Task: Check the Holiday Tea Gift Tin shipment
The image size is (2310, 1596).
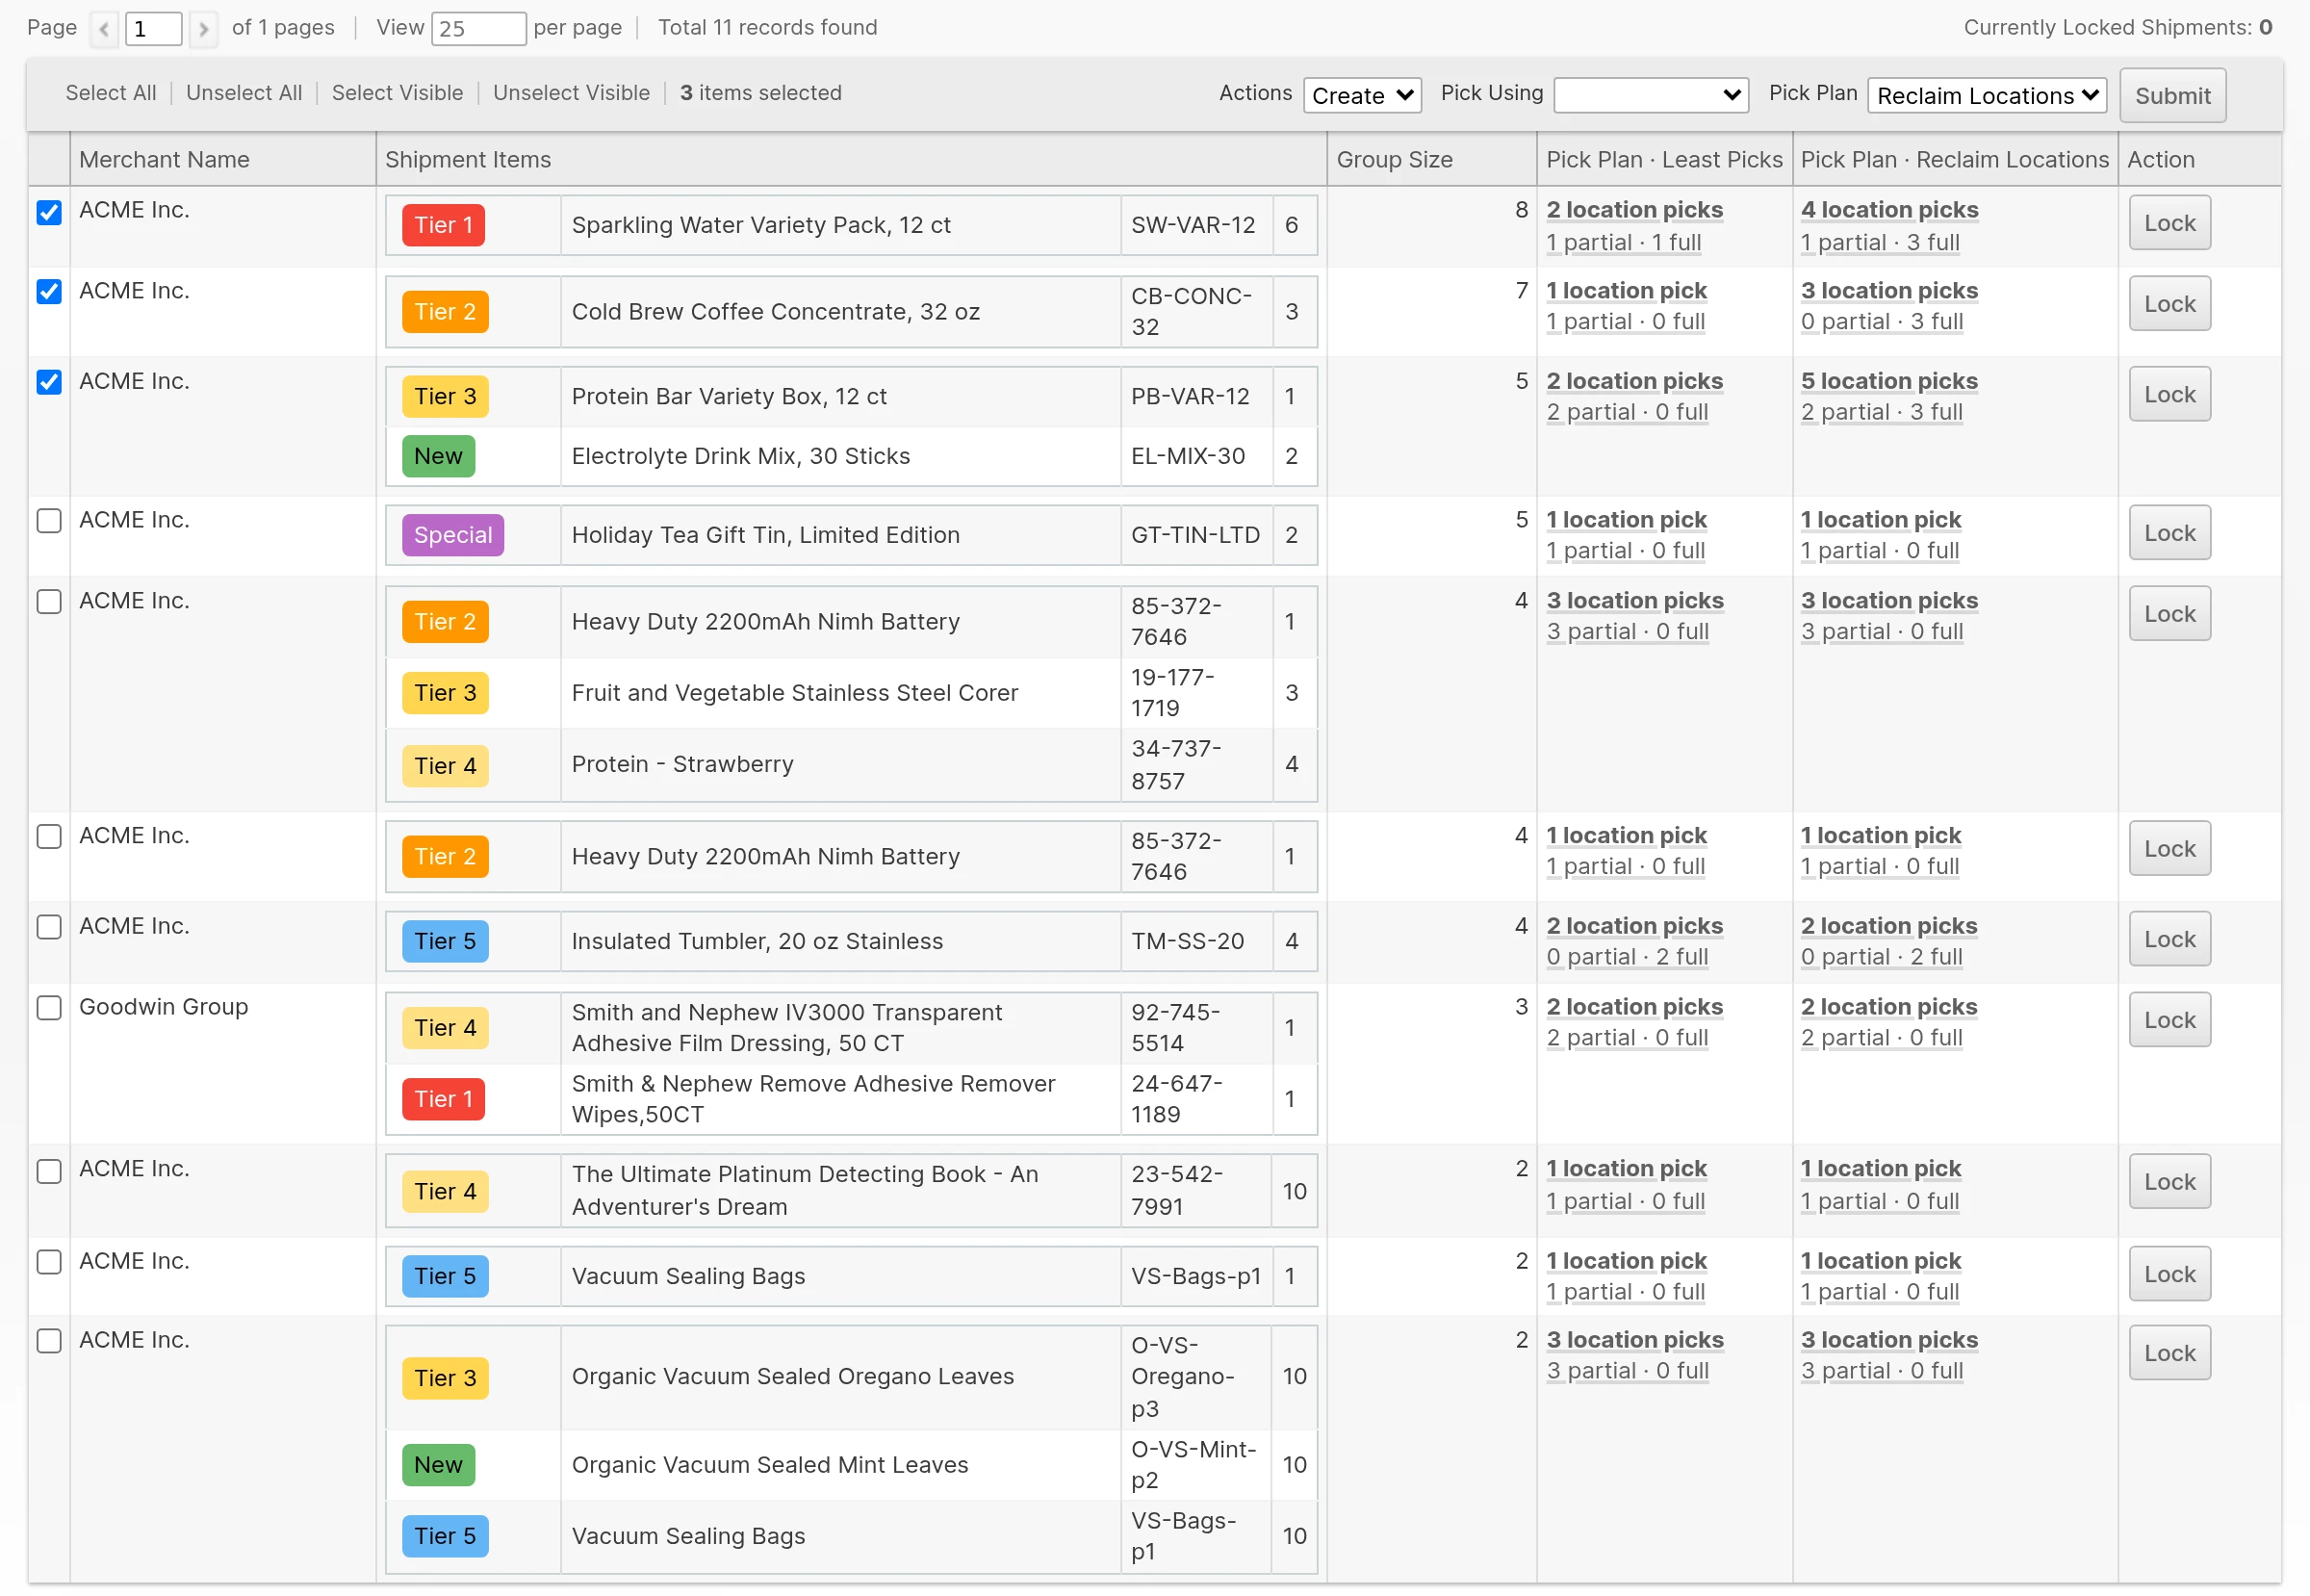Action: tap(49, 521)
